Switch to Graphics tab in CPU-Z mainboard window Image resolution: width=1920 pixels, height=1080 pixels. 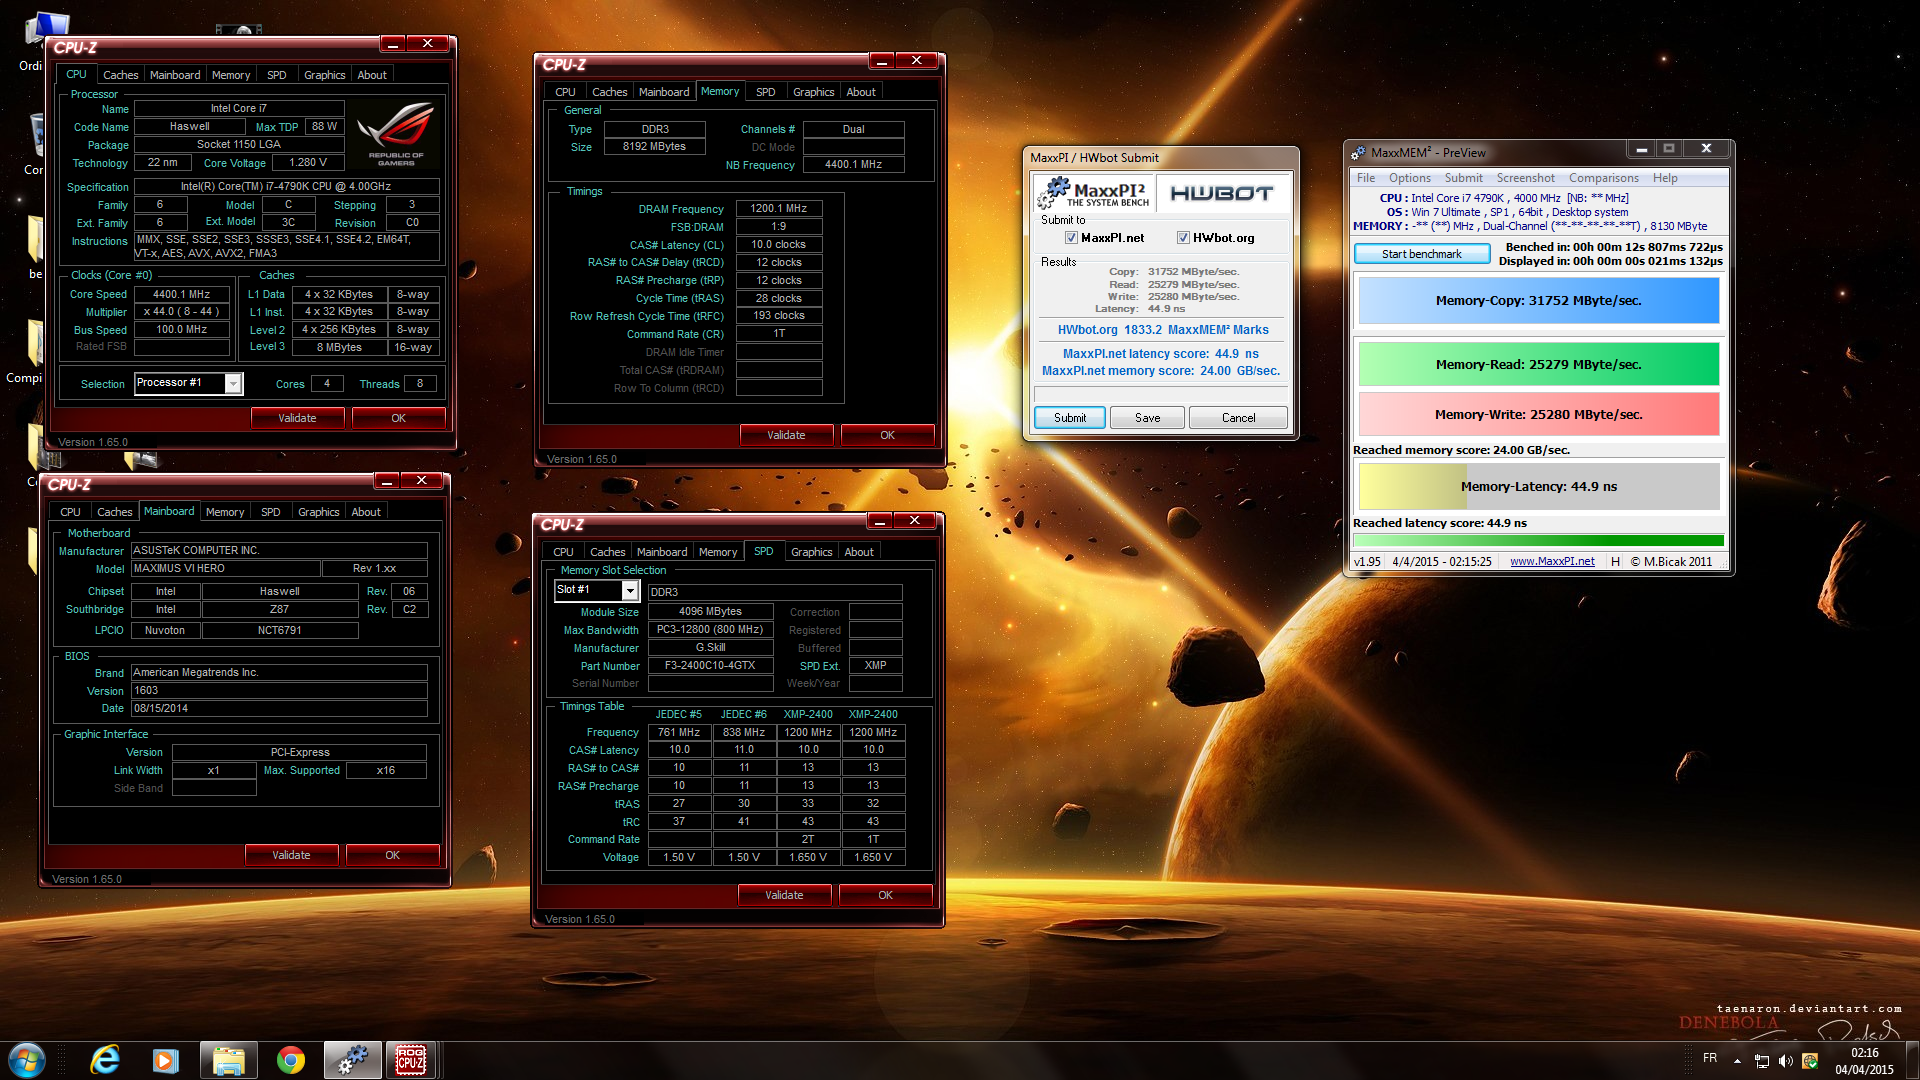319,512
